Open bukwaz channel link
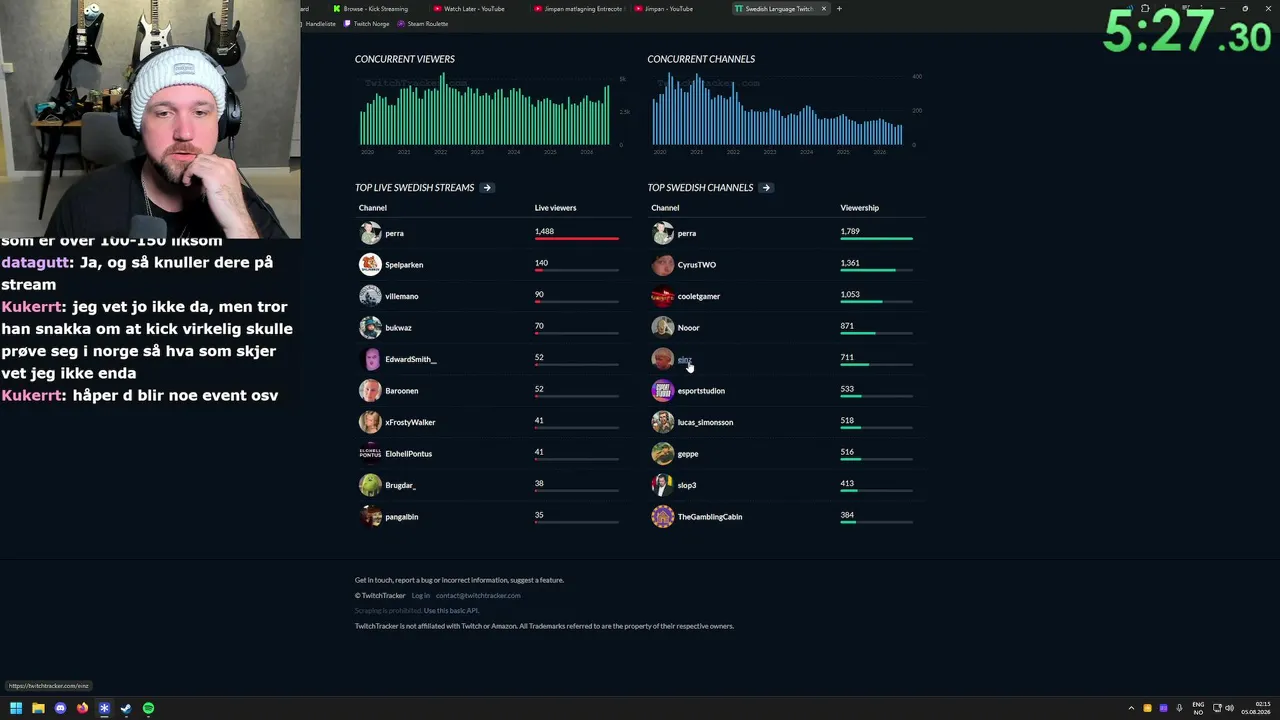The height and width of the screenshot is (720, 1280). click(398, 328)
